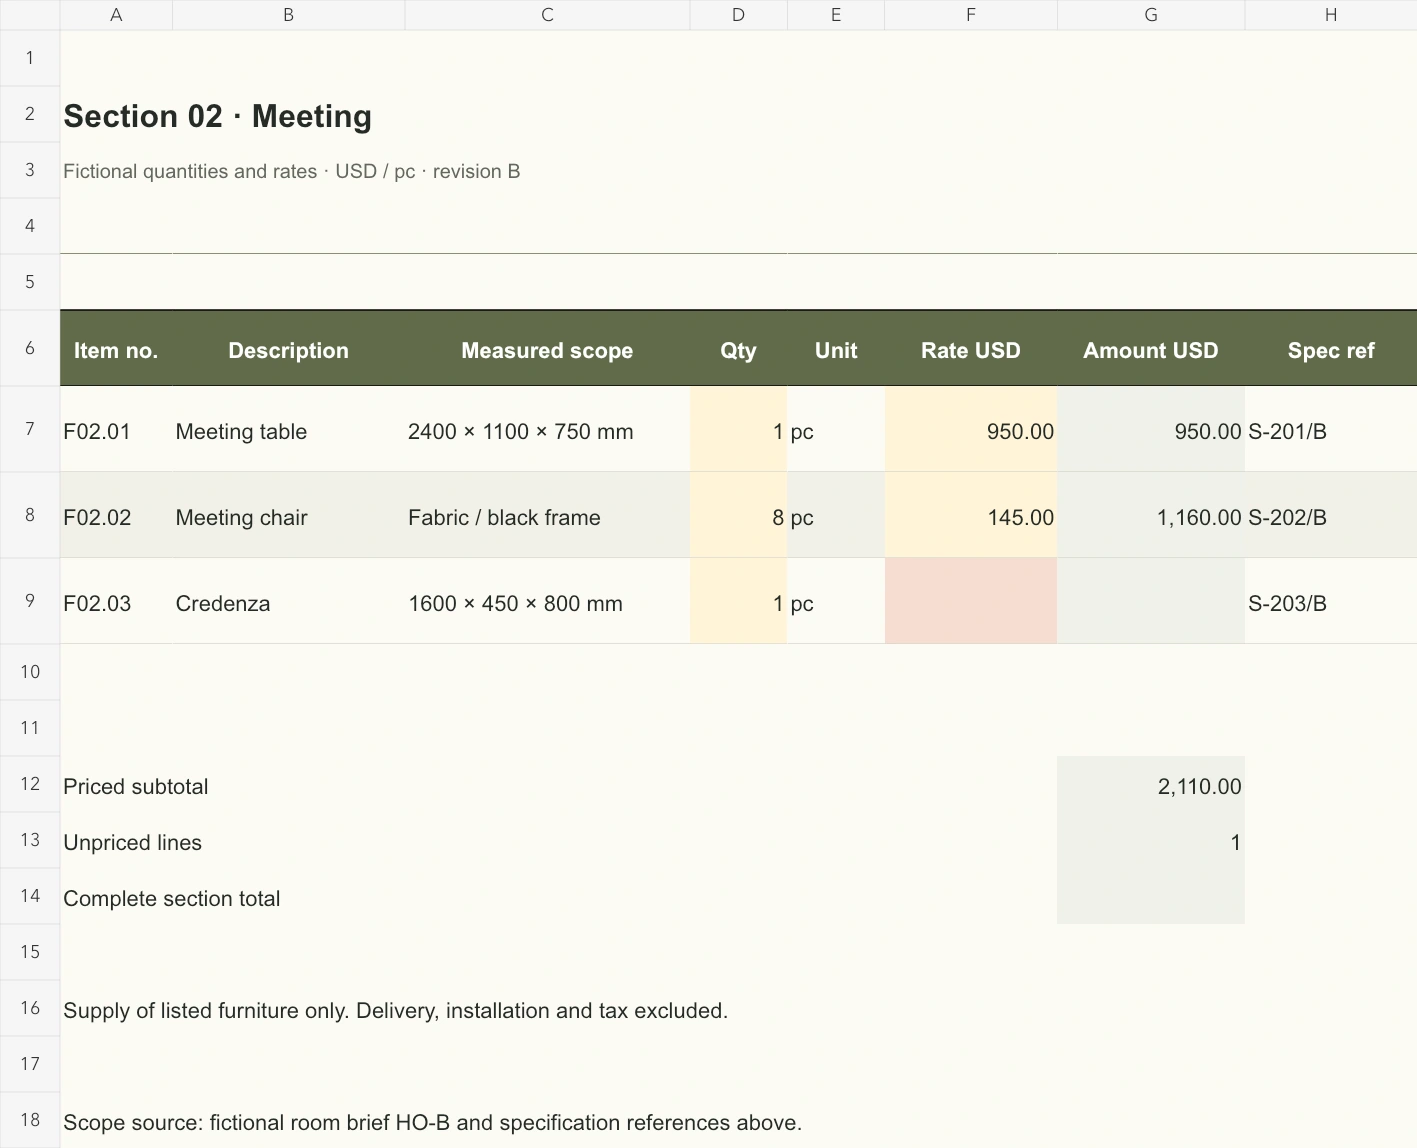1417x1148 pixels.
Task: Select row 9 header
Action: pyautogui.click(x=30, y=601)
